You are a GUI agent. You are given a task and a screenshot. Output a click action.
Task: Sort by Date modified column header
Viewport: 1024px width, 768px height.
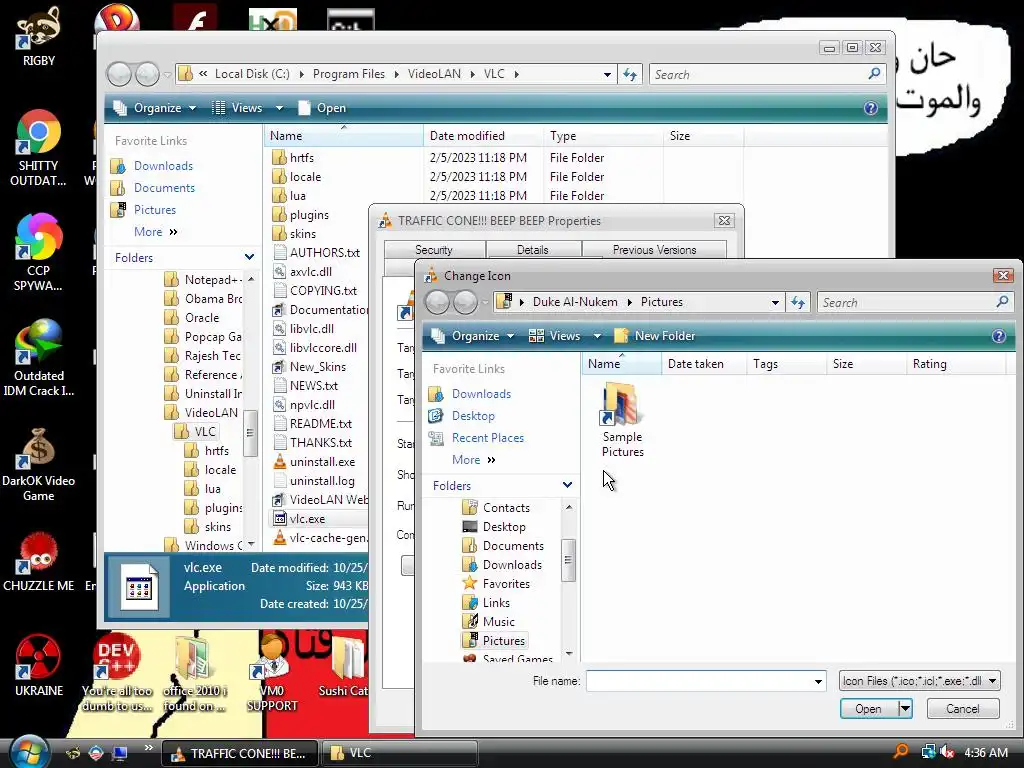click(x=483, y=136)
